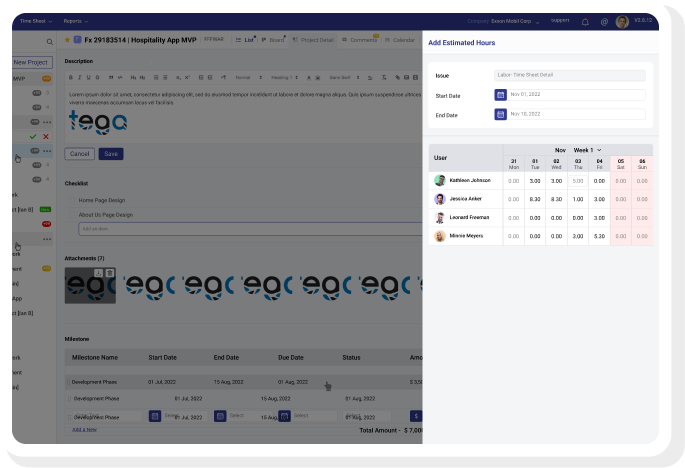Click Save under the Description editor

tap(111, 154)
